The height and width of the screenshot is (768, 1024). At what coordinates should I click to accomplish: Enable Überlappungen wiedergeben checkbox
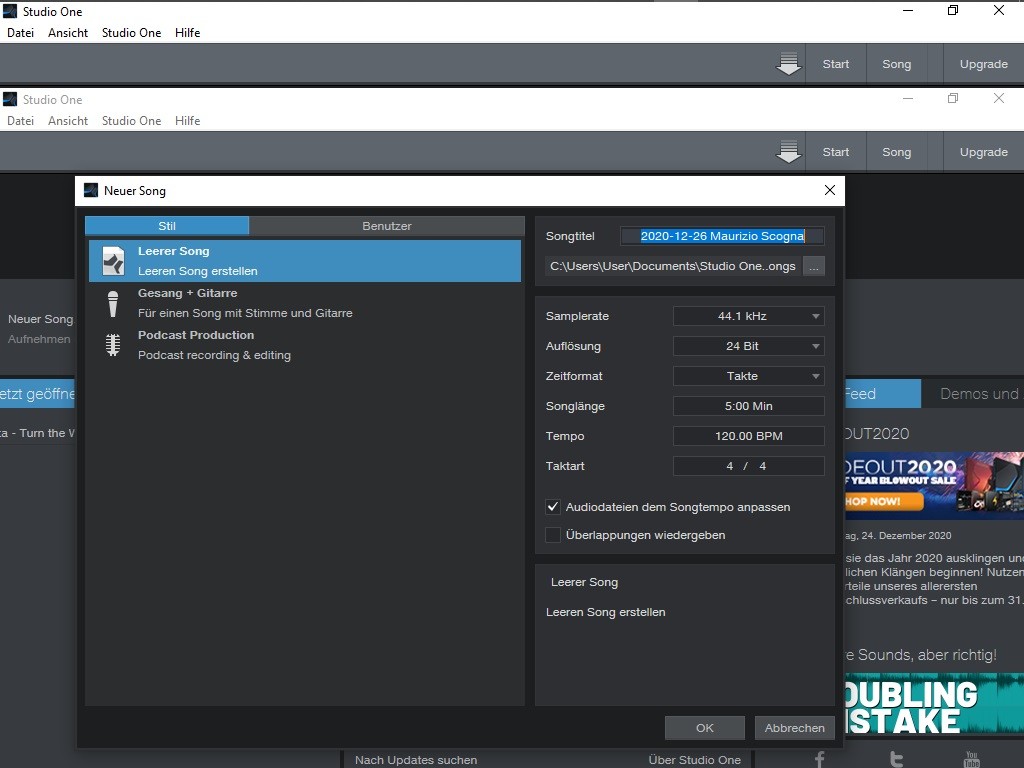[x=553, y=535]
